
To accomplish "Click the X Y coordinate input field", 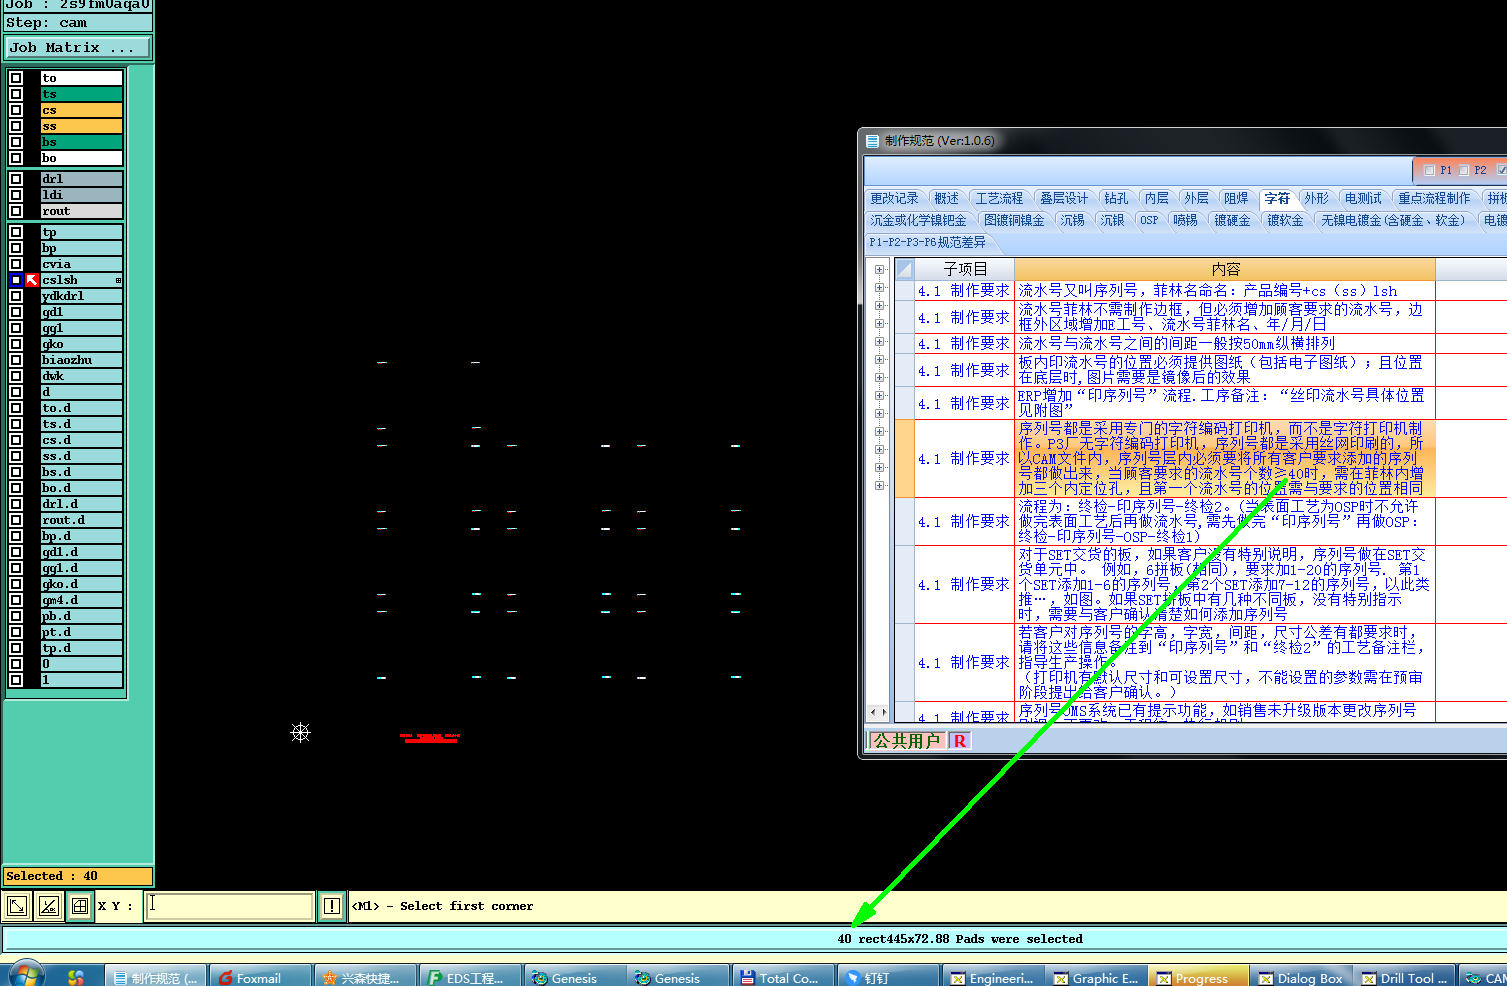I will point(229,906).
